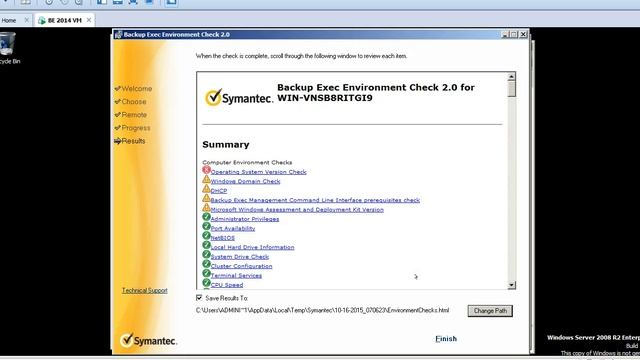Click the report vertical scrollbar thumb
Viewport: 640px width, 360px height.
(511, 89)
